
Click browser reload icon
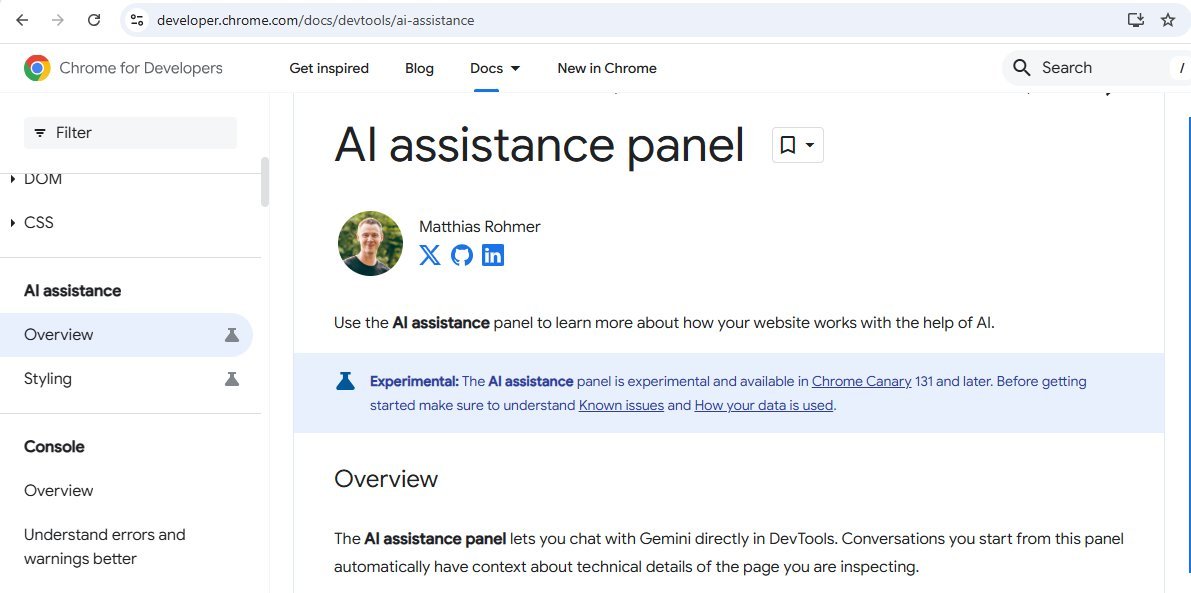(x=94, y=20)
